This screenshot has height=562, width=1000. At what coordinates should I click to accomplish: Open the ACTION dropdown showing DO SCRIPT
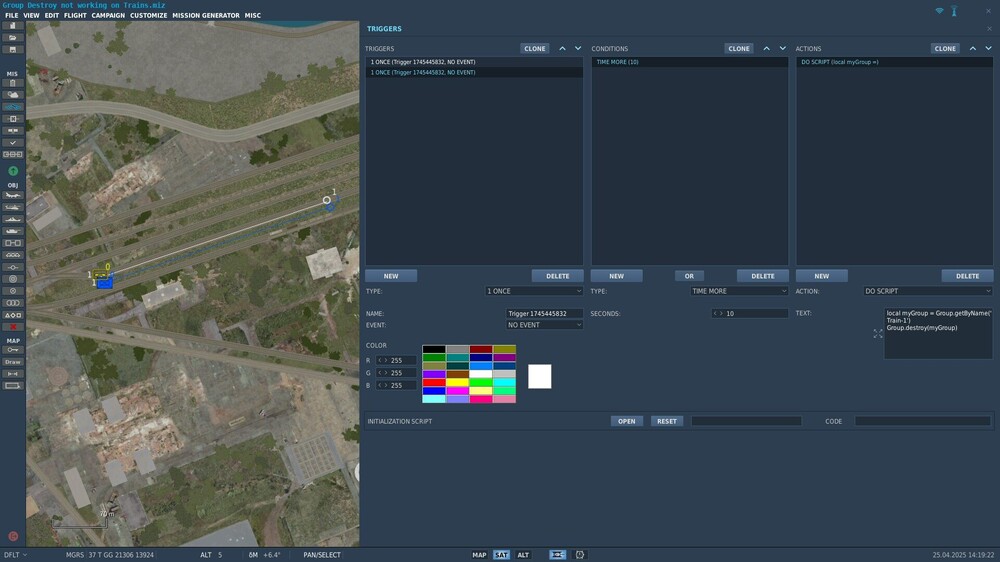pyautogui.click(x=928, y=291)
